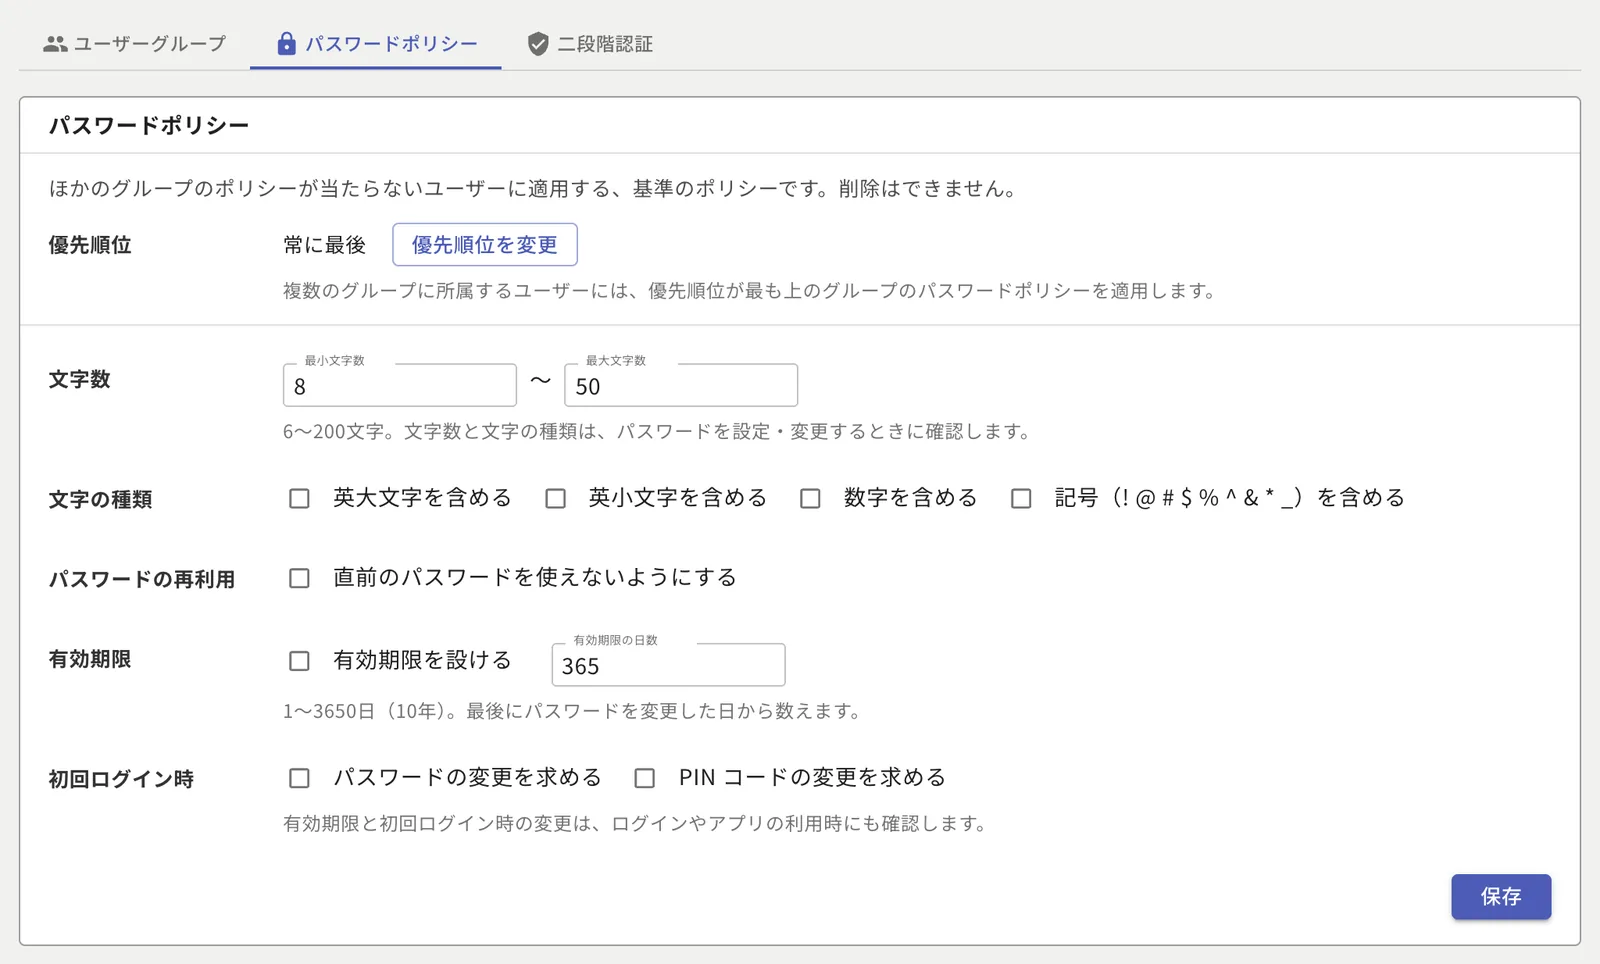Enable the 記号を含める checkbox
Screen dimensions: 1600x964
tap(1021, 498)
